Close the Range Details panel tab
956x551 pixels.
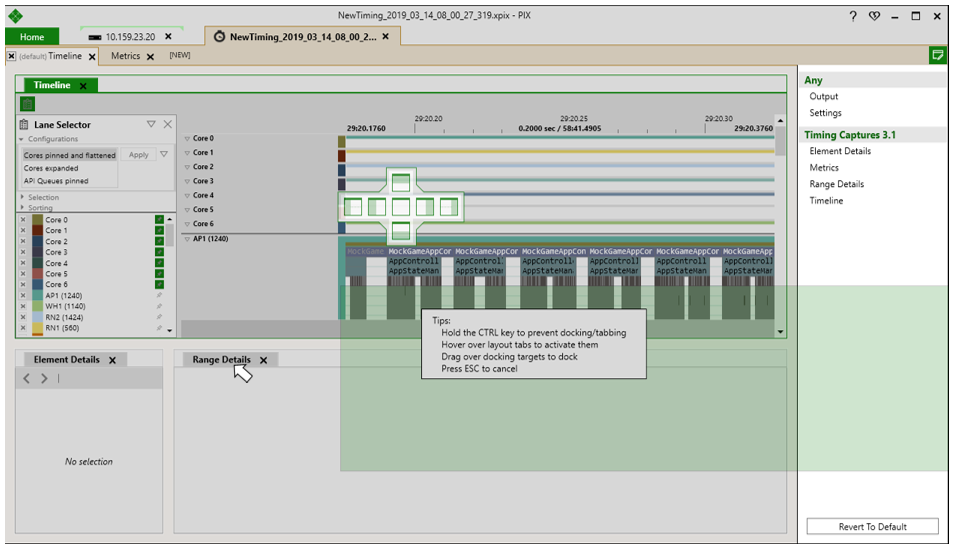(x=263, y=360)
